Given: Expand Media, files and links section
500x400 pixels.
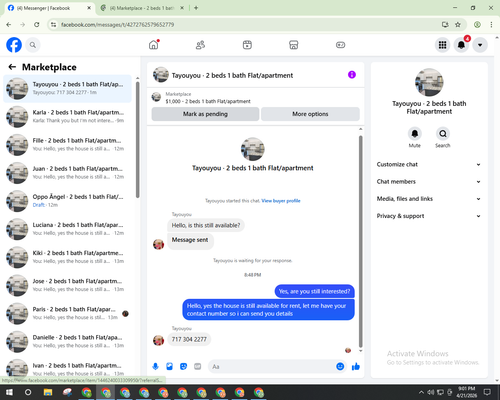Looking at the screenshot, I should (x=429, y=199).
